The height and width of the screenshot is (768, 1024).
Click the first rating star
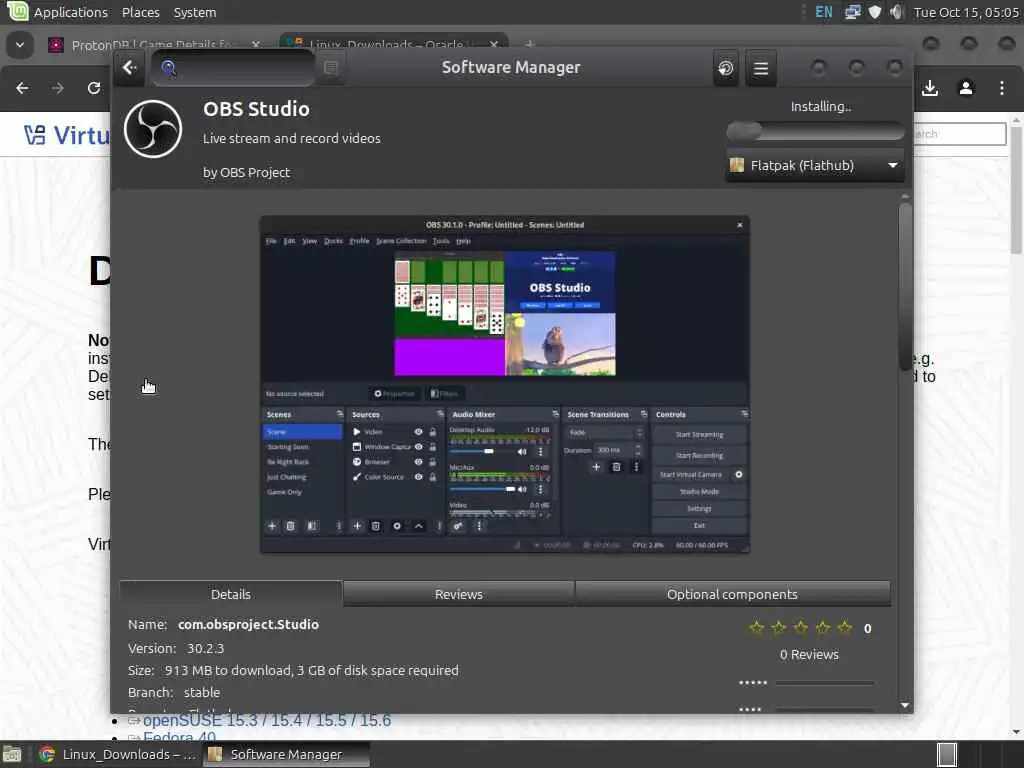pyautogui.click(x=756, y=628)
